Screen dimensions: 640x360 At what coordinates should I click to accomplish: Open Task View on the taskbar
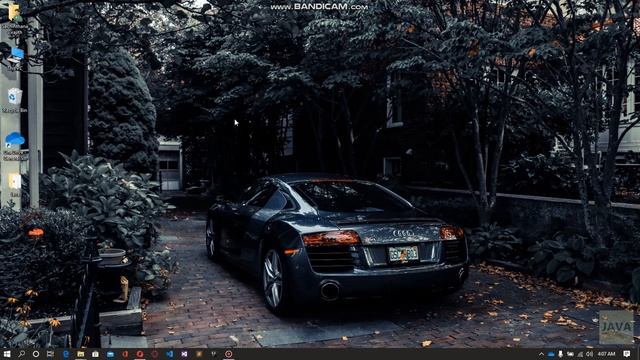(x=50, y=354)
